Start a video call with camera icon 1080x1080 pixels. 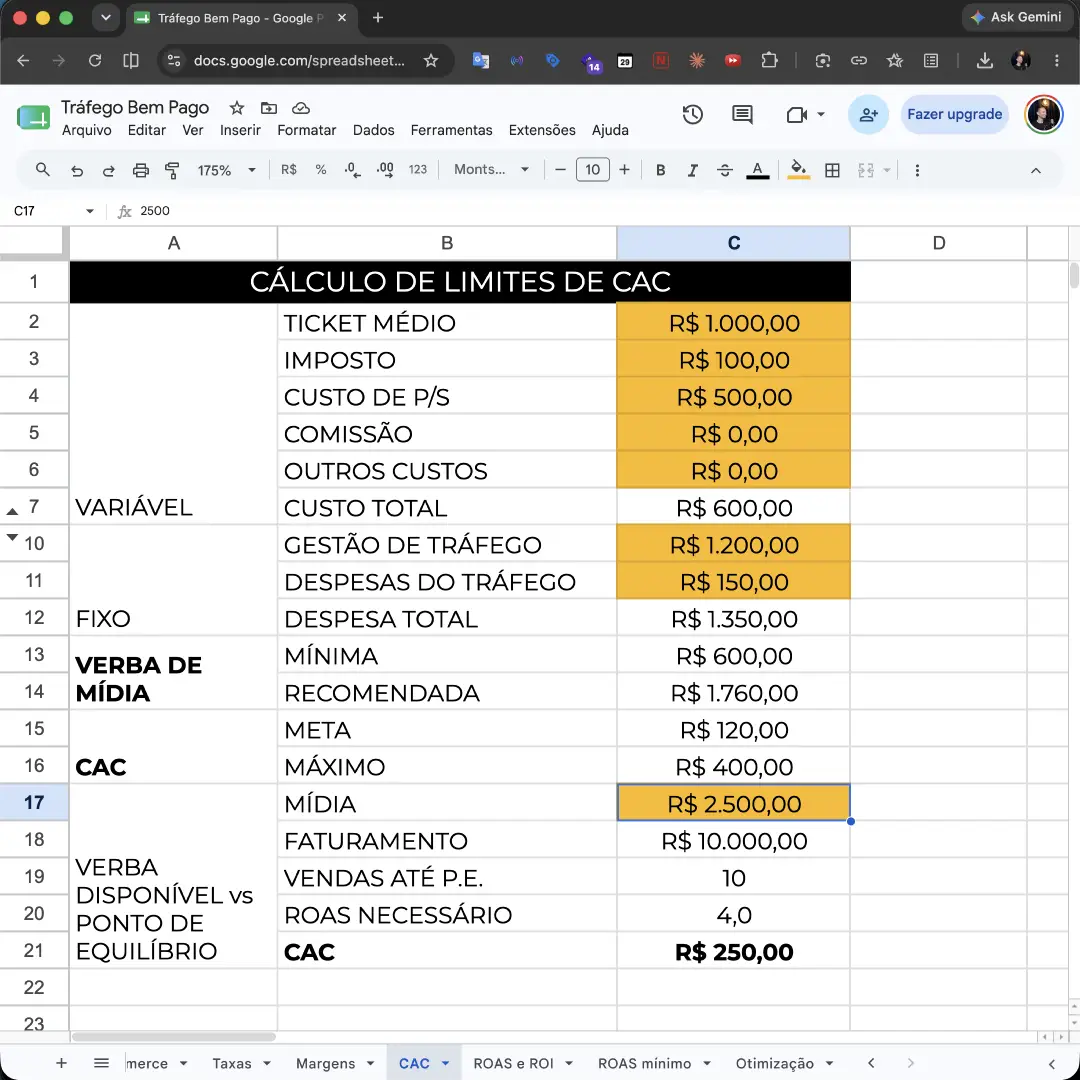[797, 114]
